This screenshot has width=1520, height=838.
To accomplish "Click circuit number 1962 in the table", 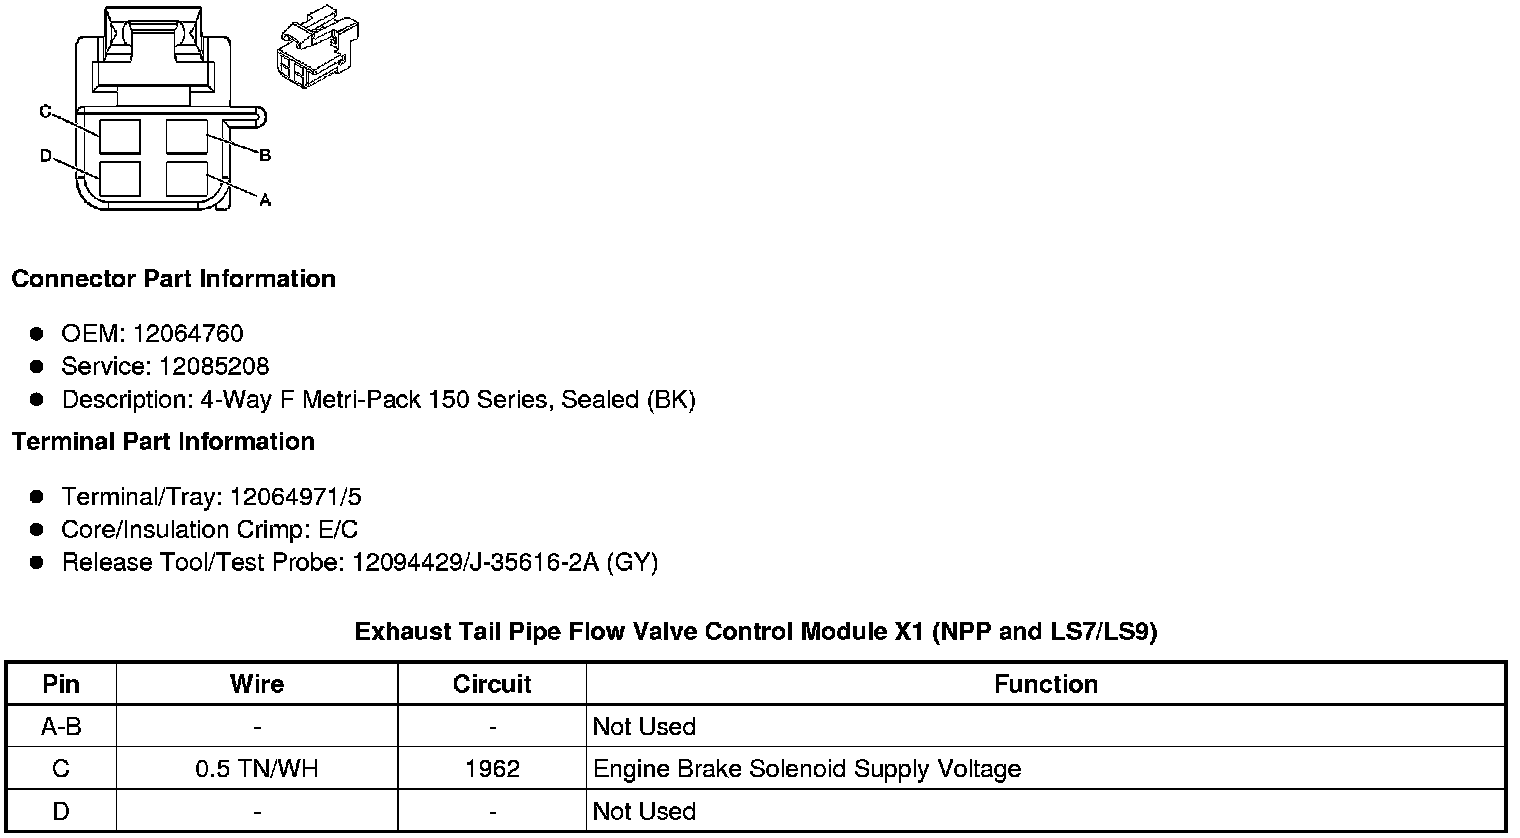I will 492,769.
